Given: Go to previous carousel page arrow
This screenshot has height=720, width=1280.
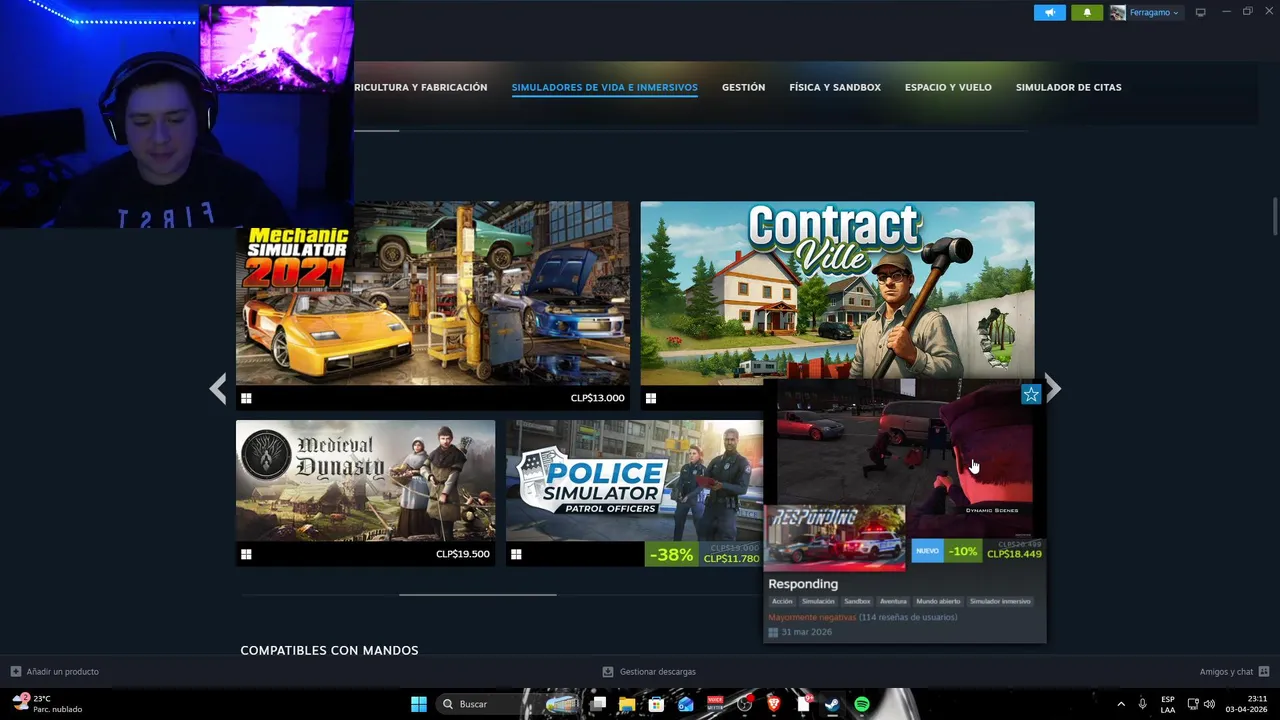Looking at the screenshot, I should [218, 389].
